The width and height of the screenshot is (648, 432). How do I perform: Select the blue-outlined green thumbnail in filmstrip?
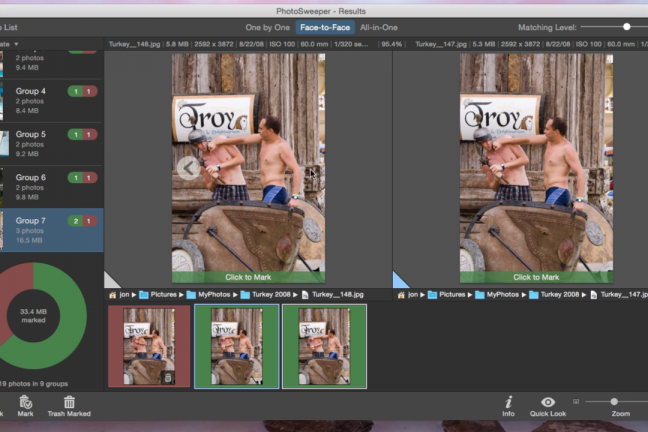click(237, 346)
